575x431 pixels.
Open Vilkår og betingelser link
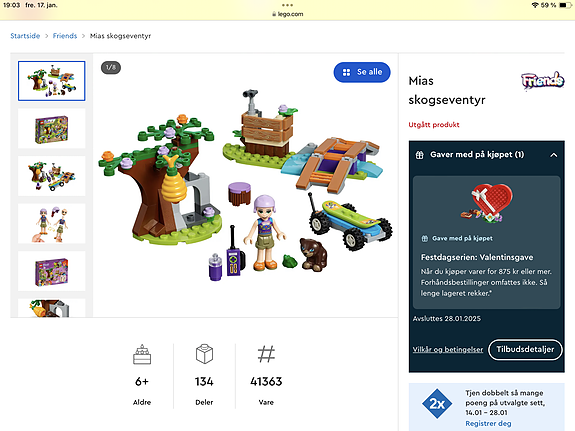pos(448,350)
